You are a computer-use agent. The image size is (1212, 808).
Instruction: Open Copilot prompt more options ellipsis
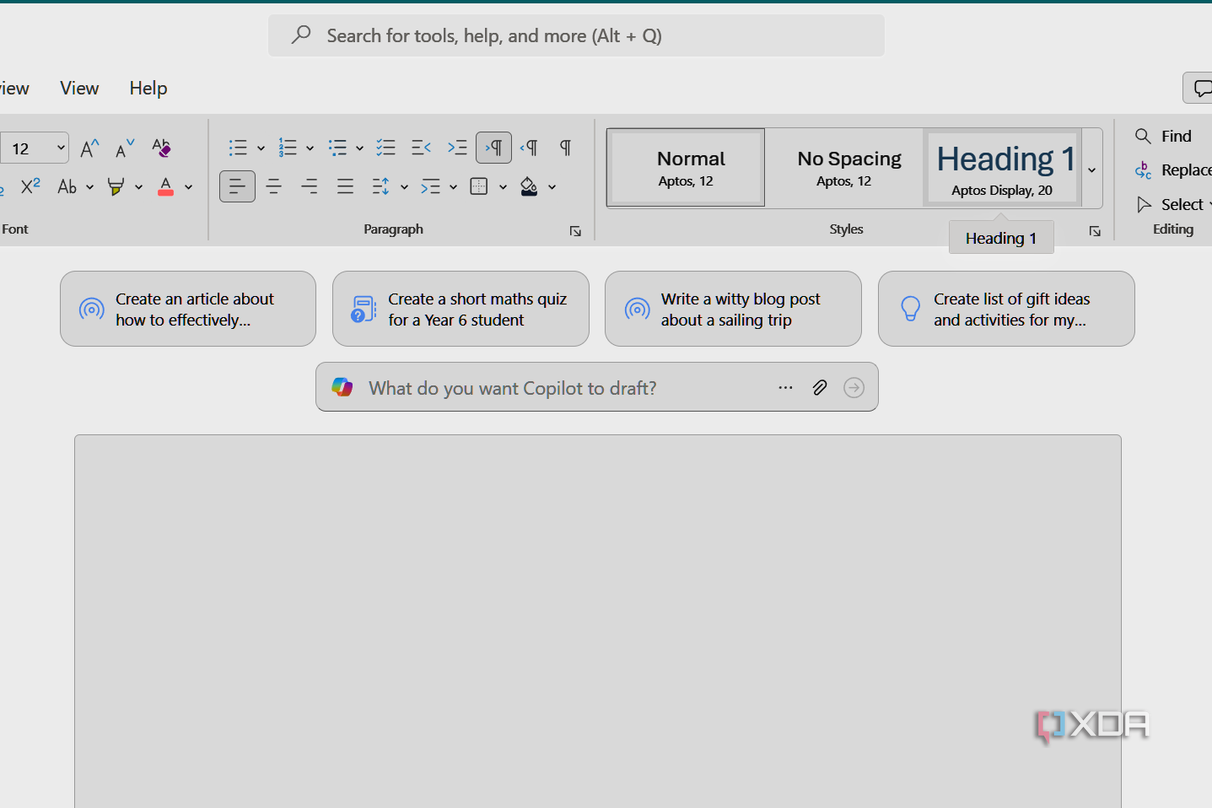(785, 388)
